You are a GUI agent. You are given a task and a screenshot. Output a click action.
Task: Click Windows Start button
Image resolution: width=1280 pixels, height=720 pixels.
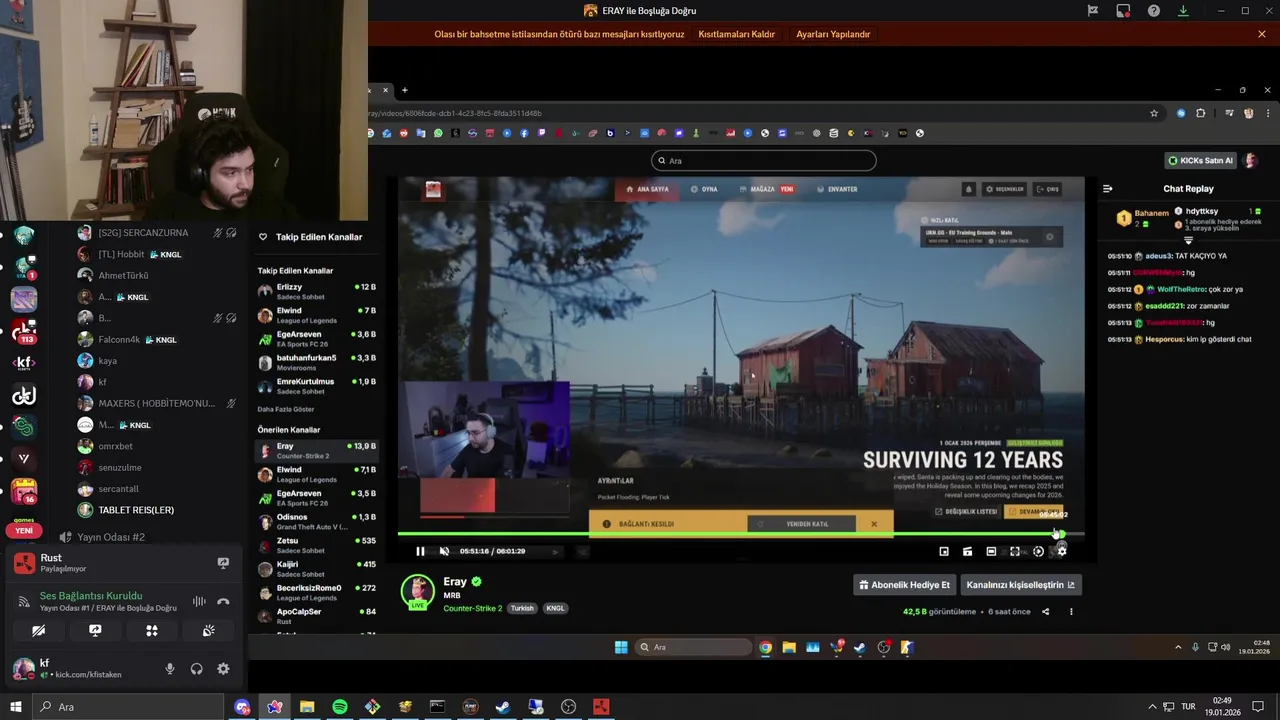coord(16,707)
